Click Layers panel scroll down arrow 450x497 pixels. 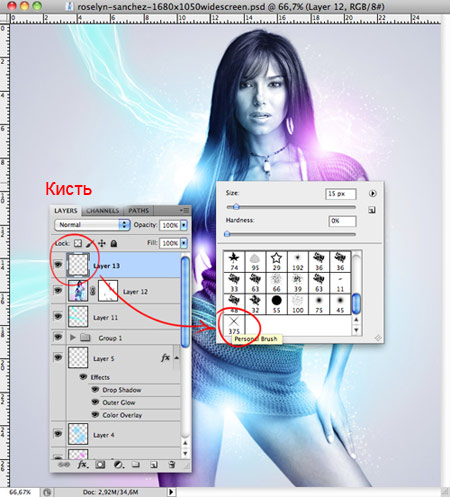click(x=185, y=454)
